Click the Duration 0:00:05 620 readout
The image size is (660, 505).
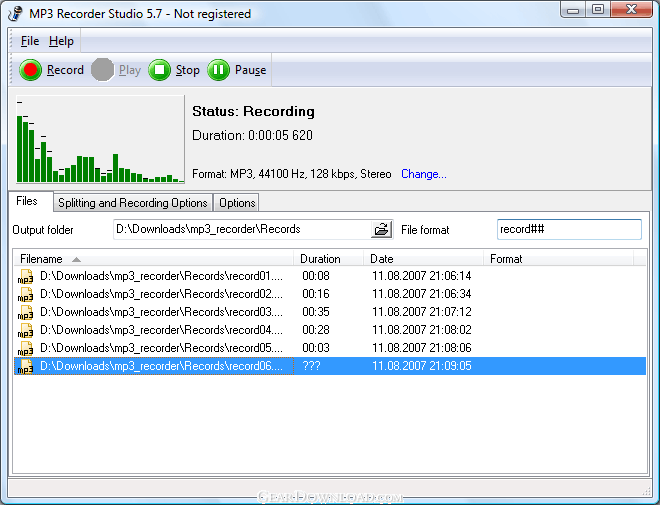252,136
